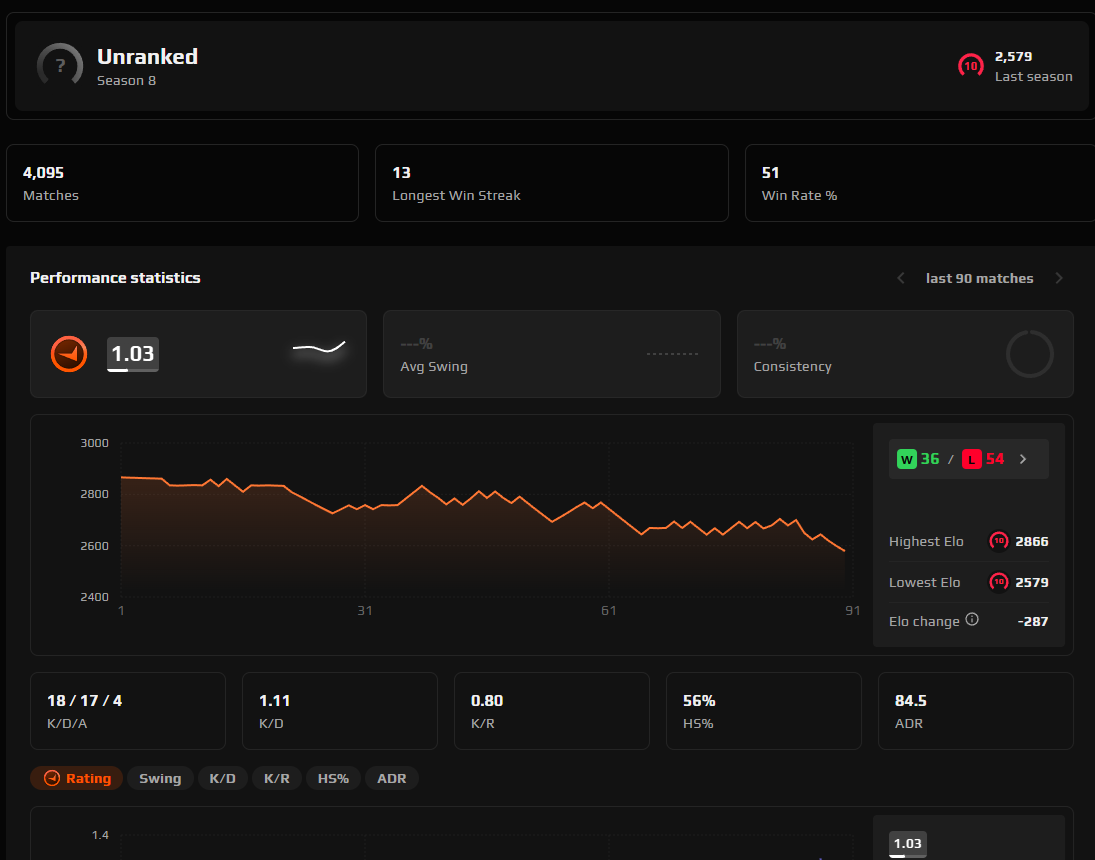1095x860 pixels.
Task: Click the red L losses badge
Action: [971, 459]
